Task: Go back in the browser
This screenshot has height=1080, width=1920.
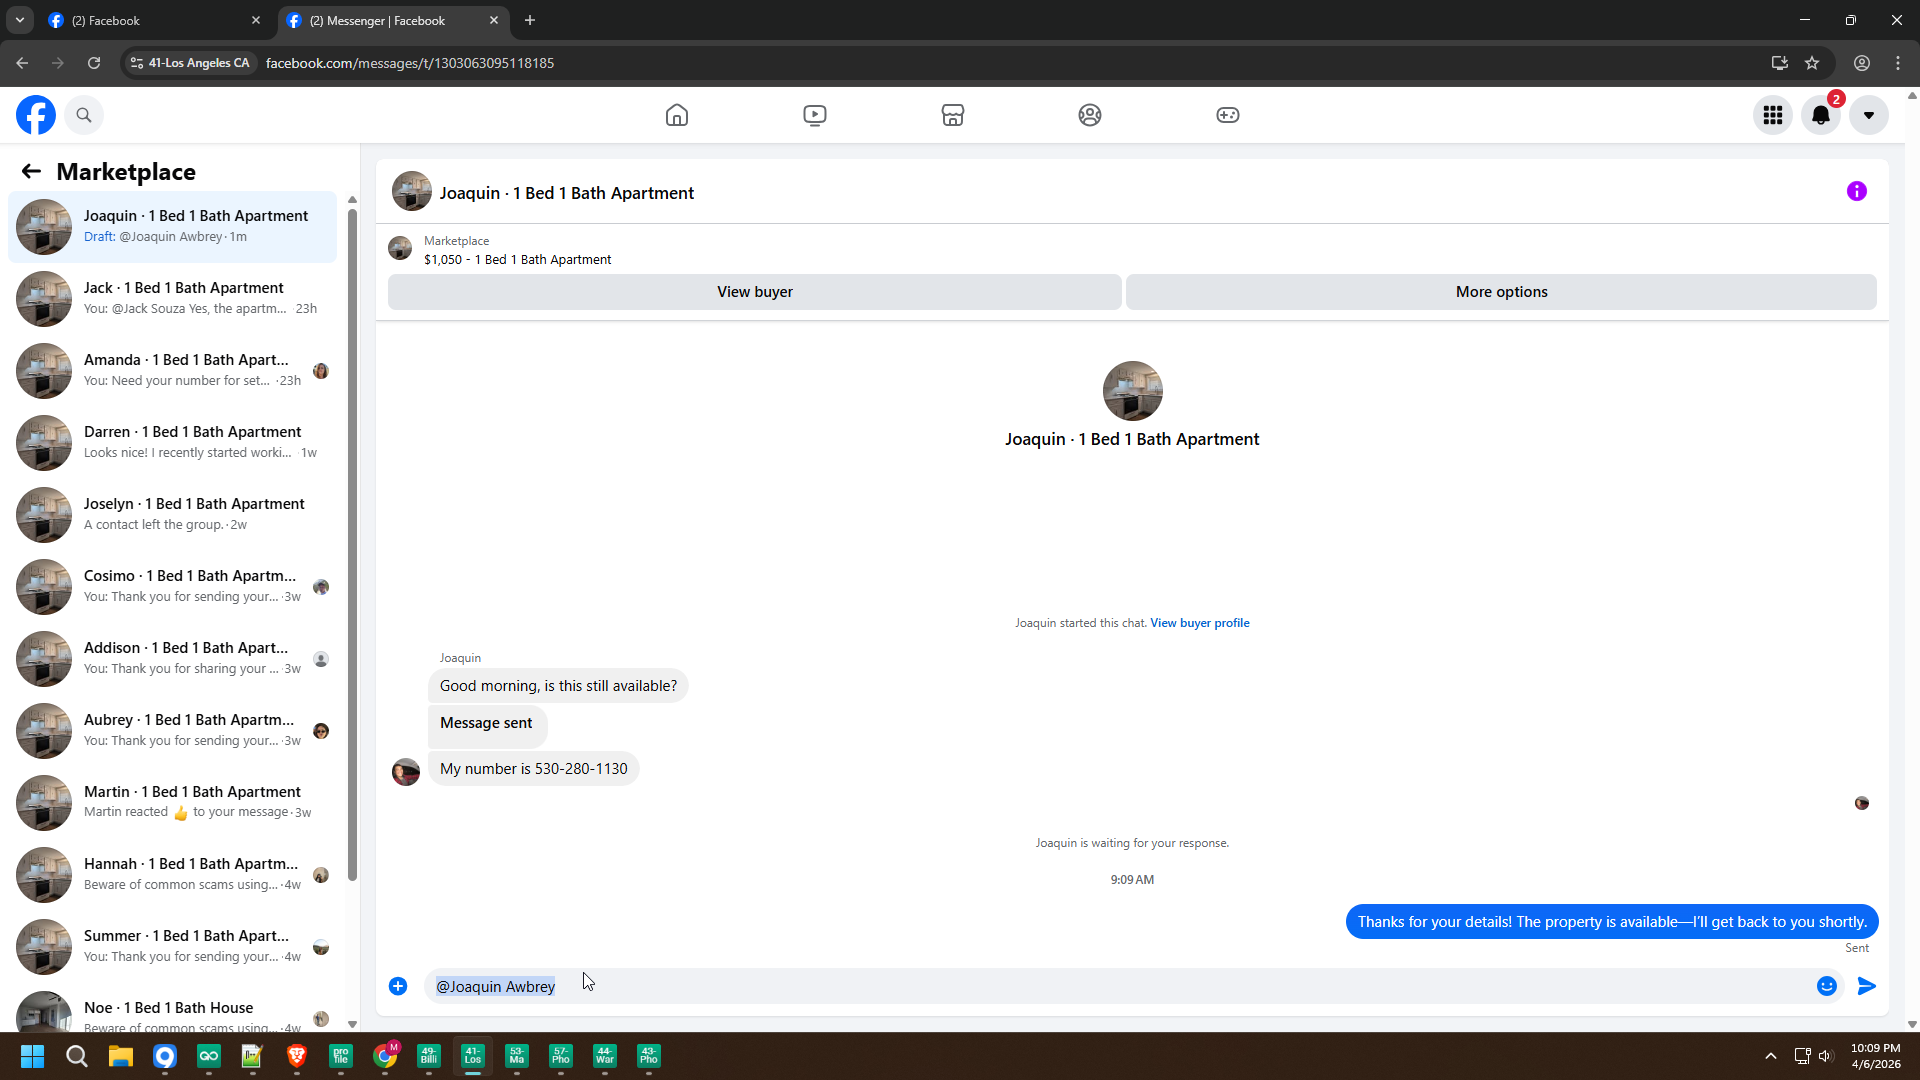Action: tap(22, 63)
